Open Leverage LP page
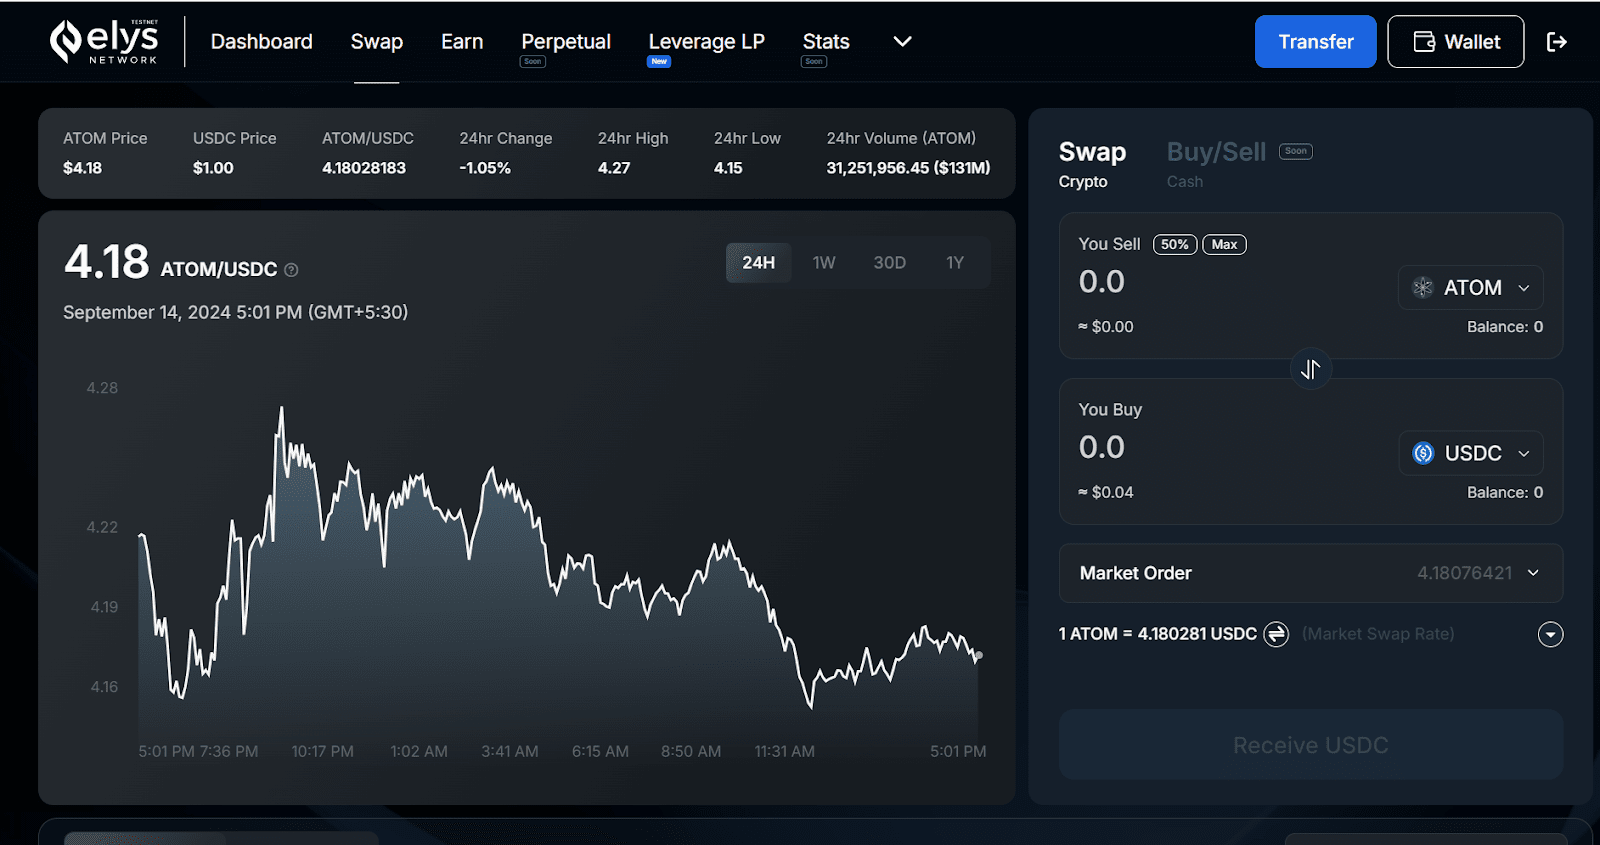 pyautogui.click(x=706, y=42)
